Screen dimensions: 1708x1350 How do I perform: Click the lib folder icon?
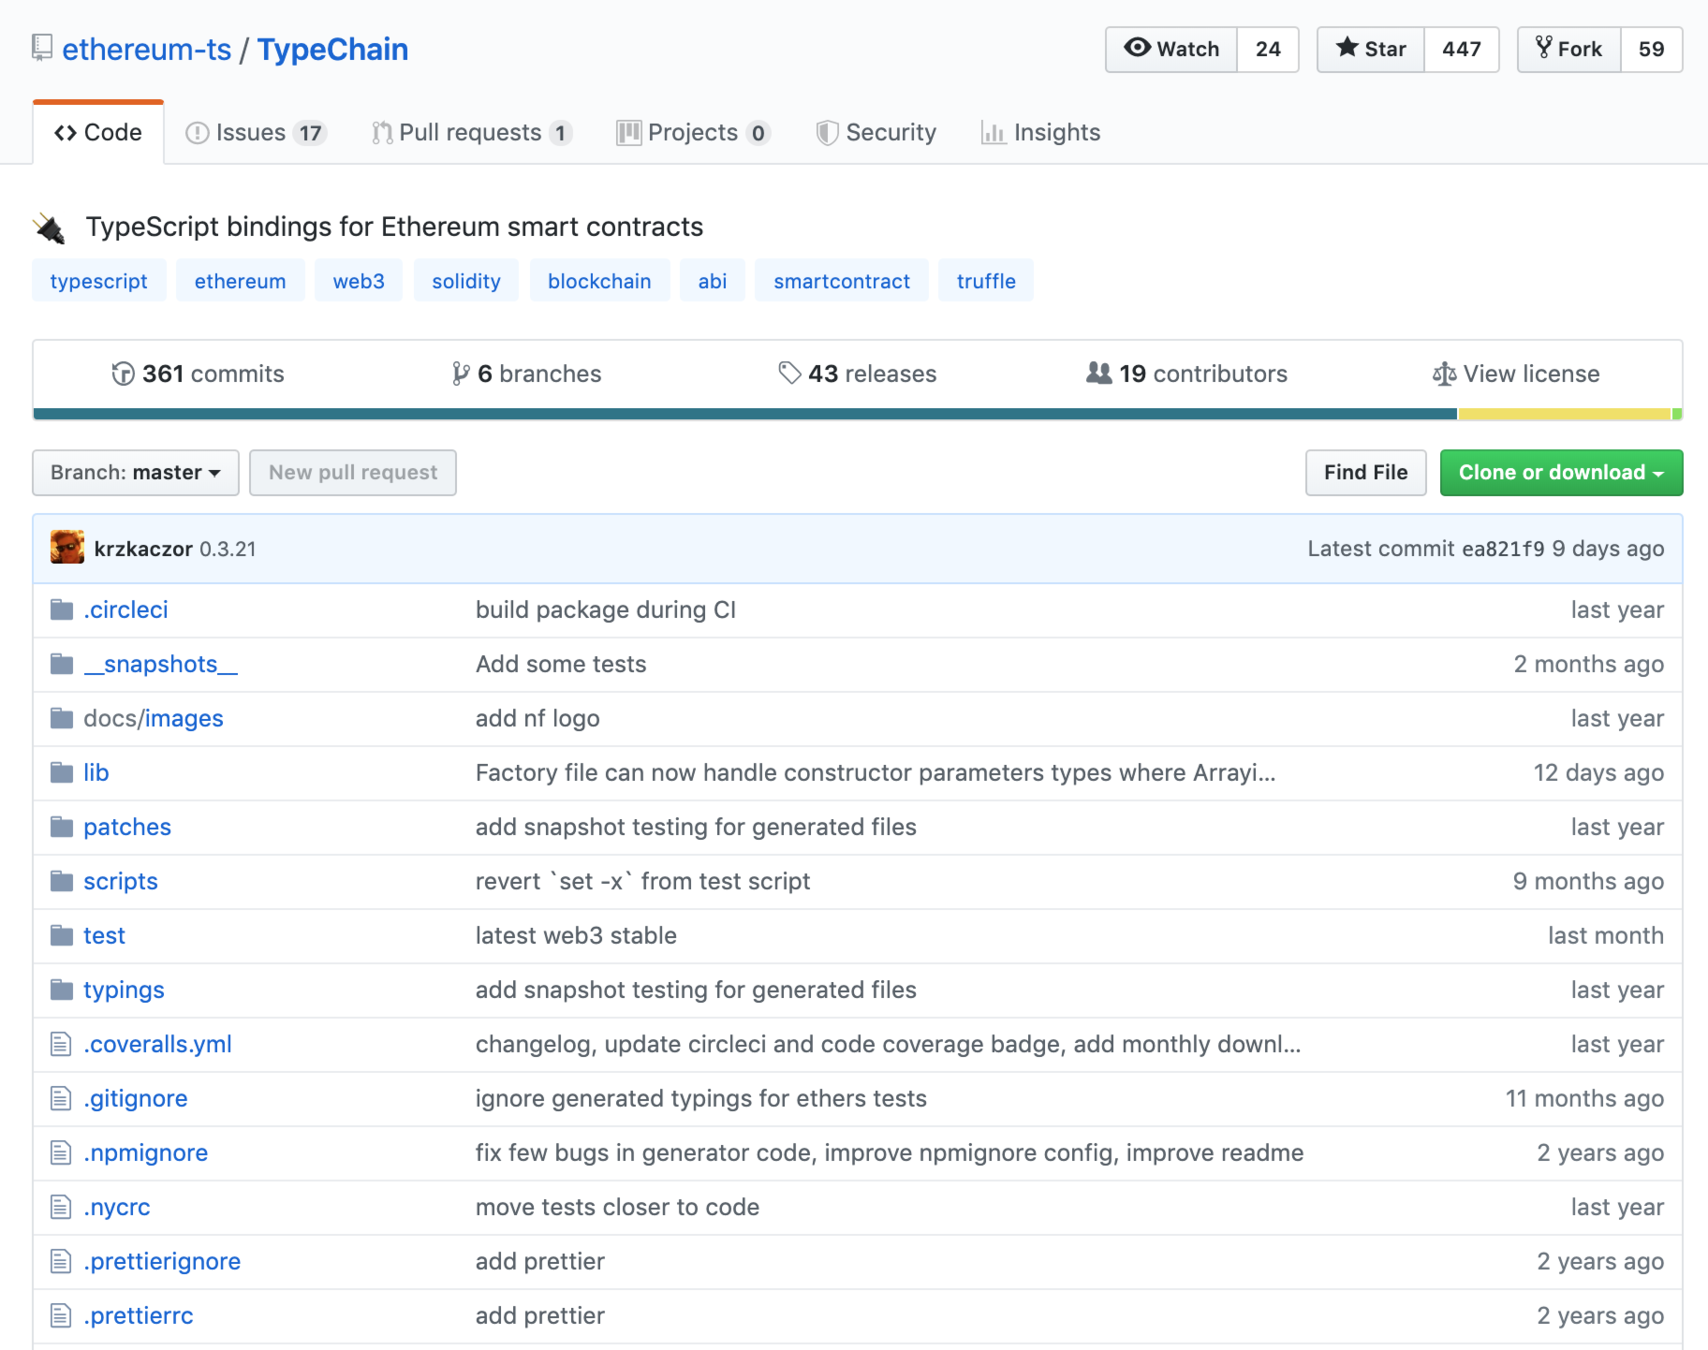pos(62,772)
